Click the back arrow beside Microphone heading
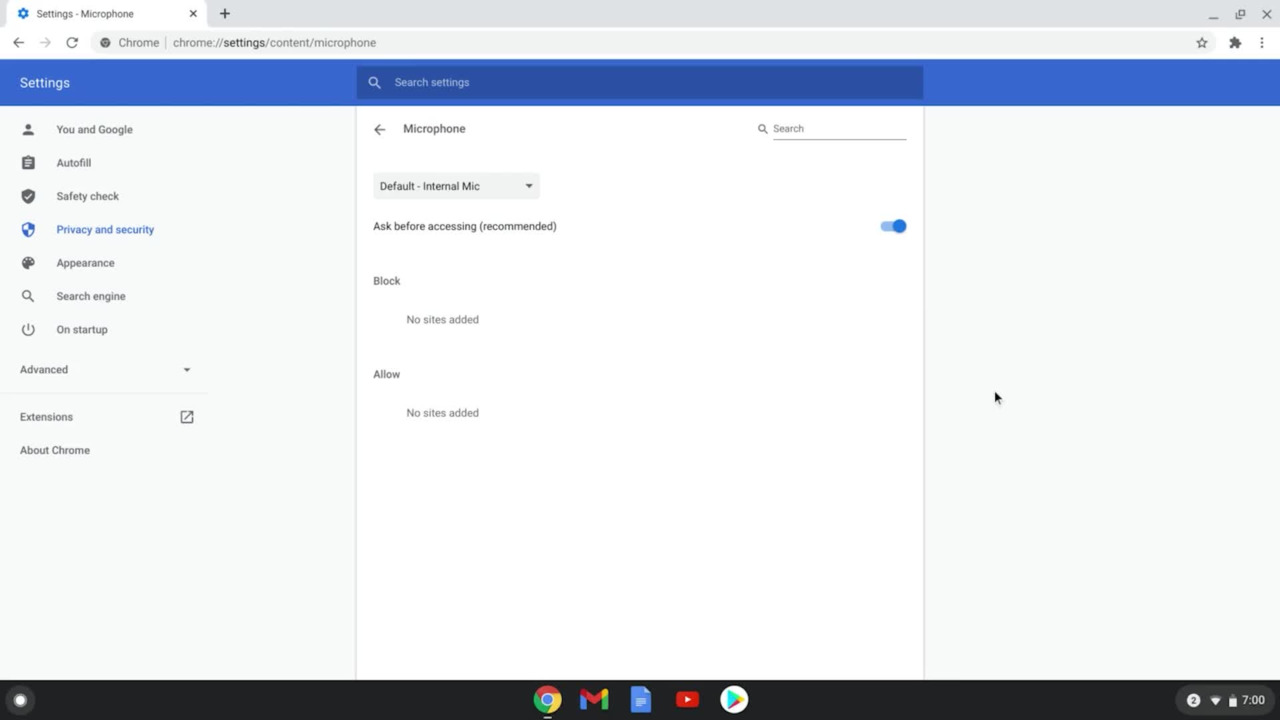The image size is (1280, 720). pos(380,129)
